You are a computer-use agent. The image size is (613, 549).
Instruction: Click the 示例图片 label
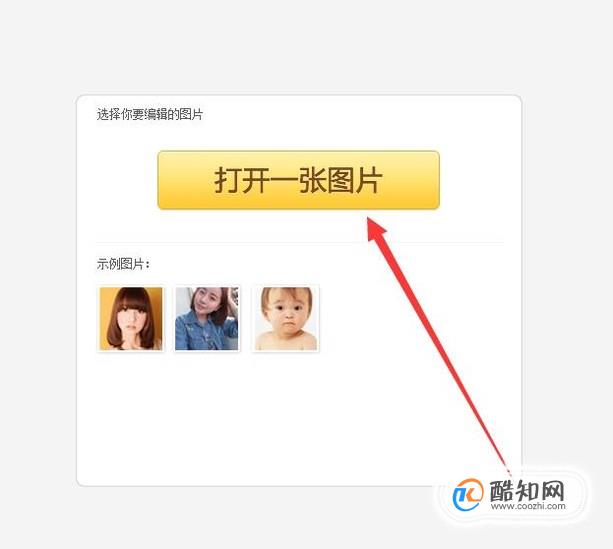point(123,264)
